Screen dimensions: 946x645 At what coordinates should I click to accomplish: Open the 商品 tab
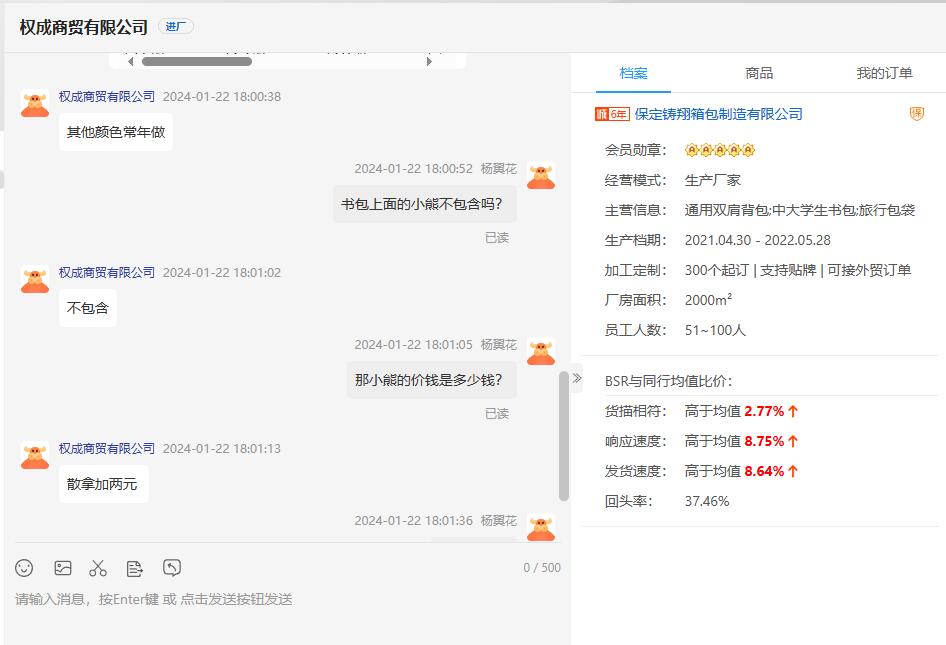759,73
